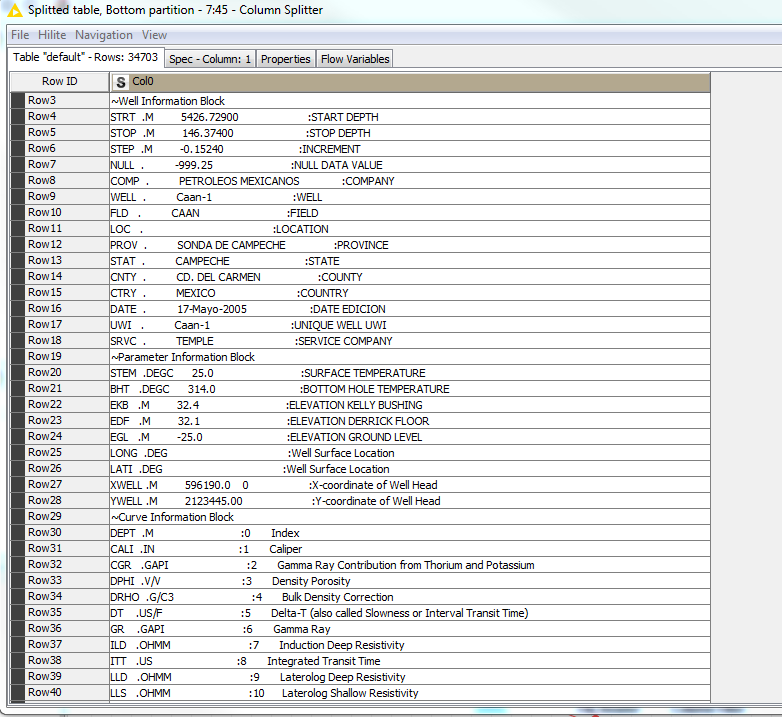Select the Row10 row ID
This screenshot has height=717, width=782.
coord(67,212)
